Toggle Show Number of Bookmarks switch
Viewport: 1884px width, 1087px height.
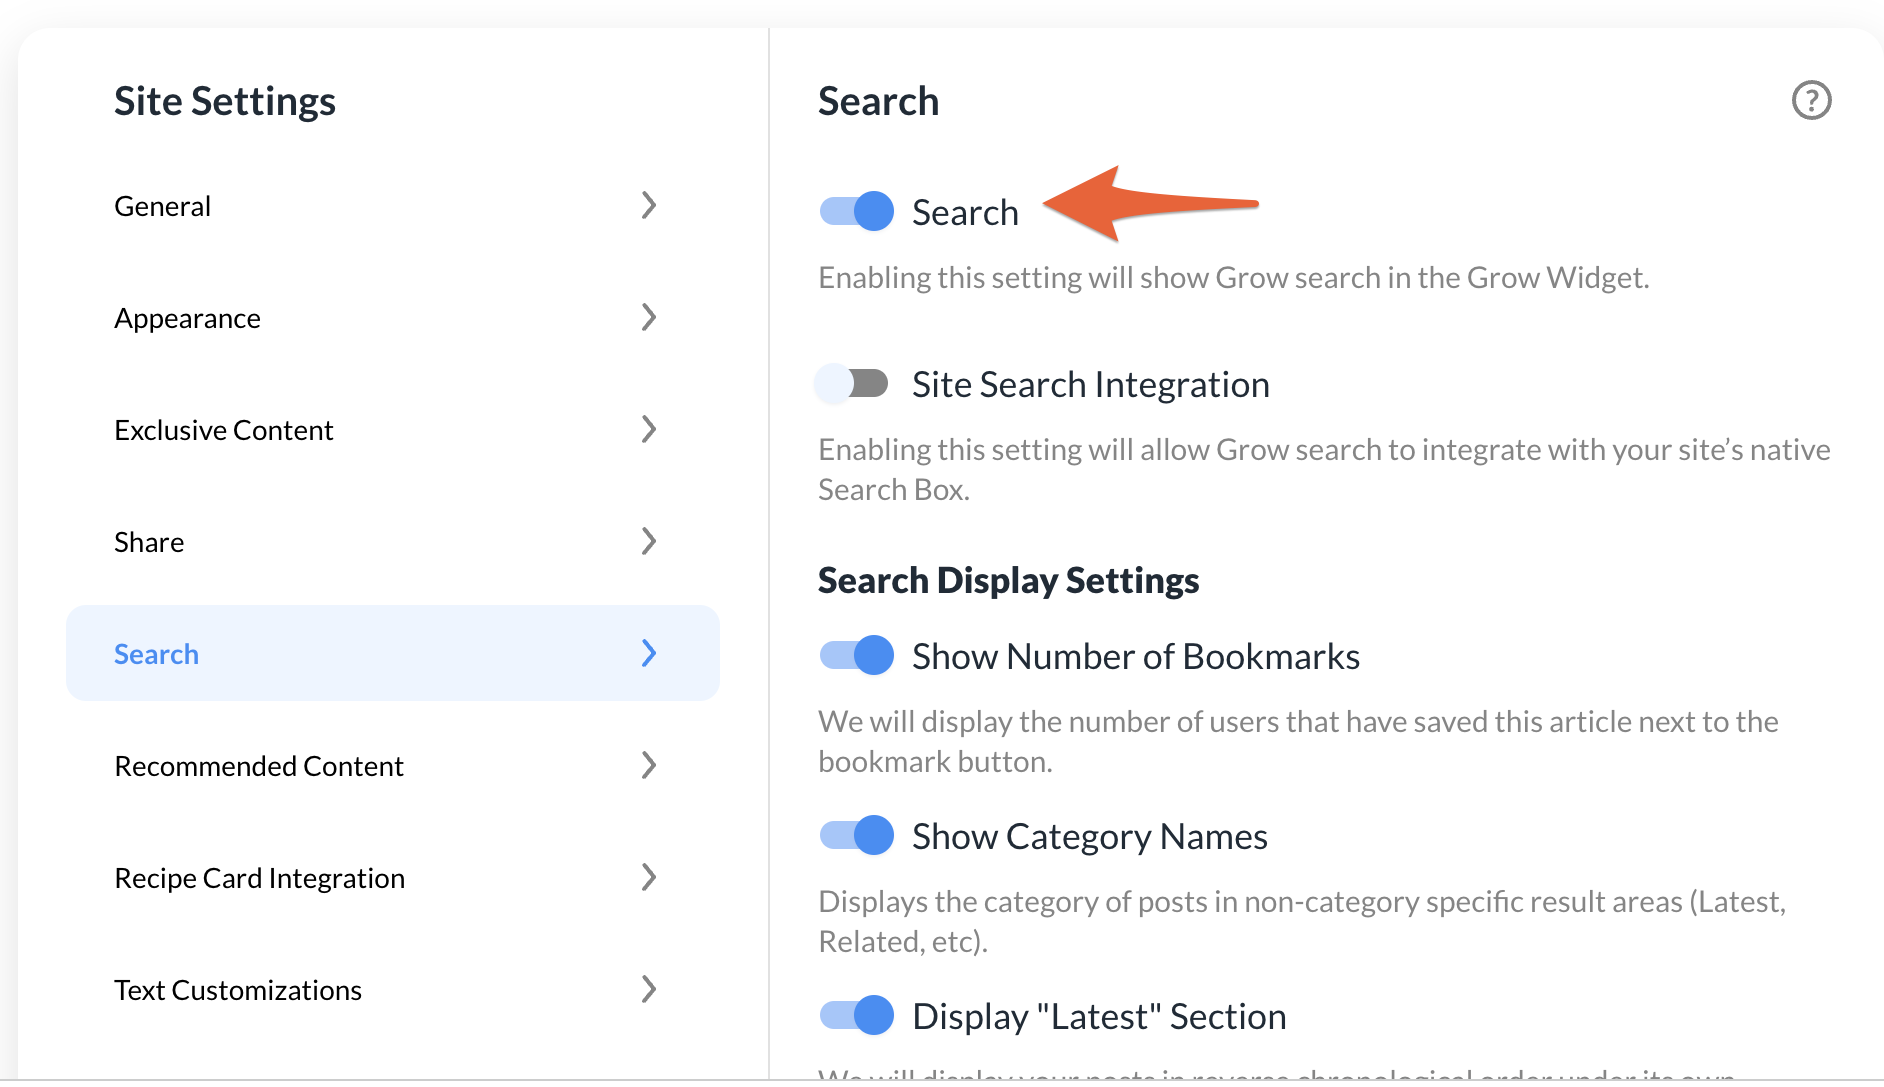(856, 655)
